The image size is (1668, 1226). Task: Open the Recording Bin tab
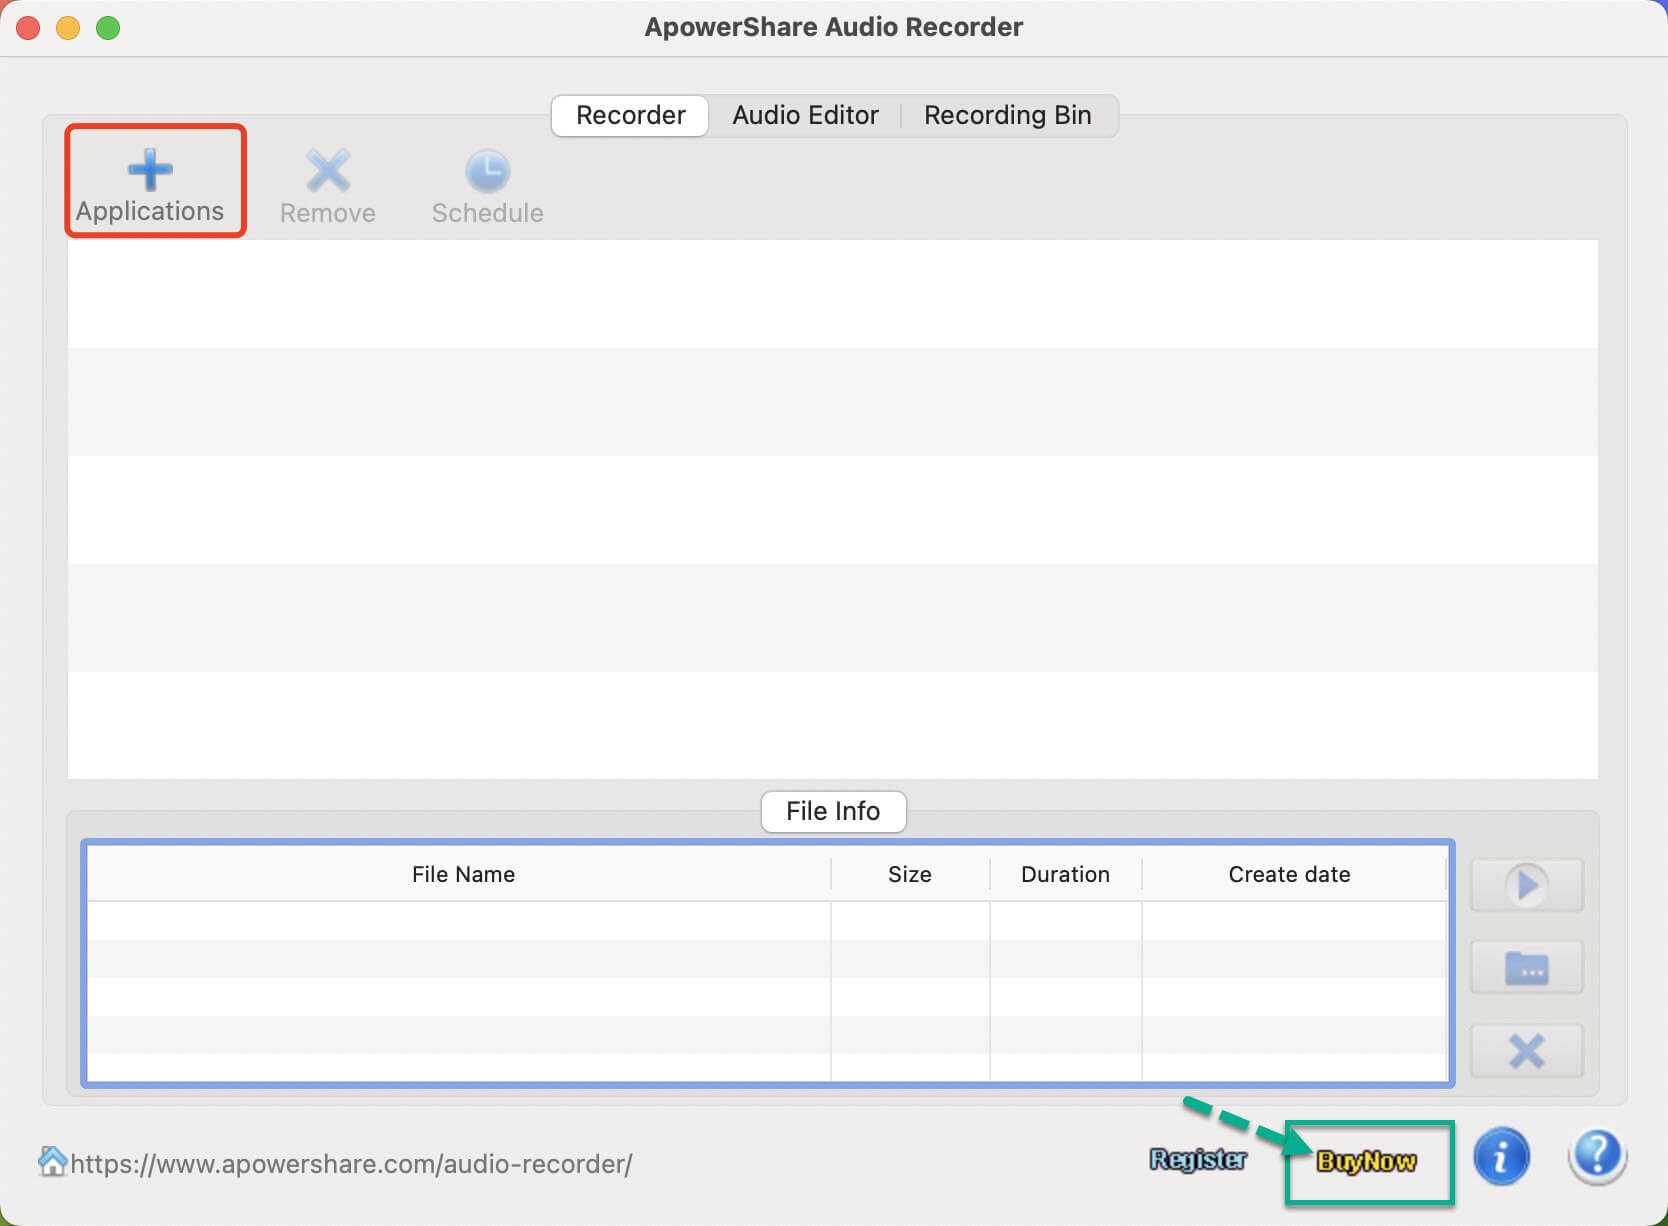point(1007,115)
